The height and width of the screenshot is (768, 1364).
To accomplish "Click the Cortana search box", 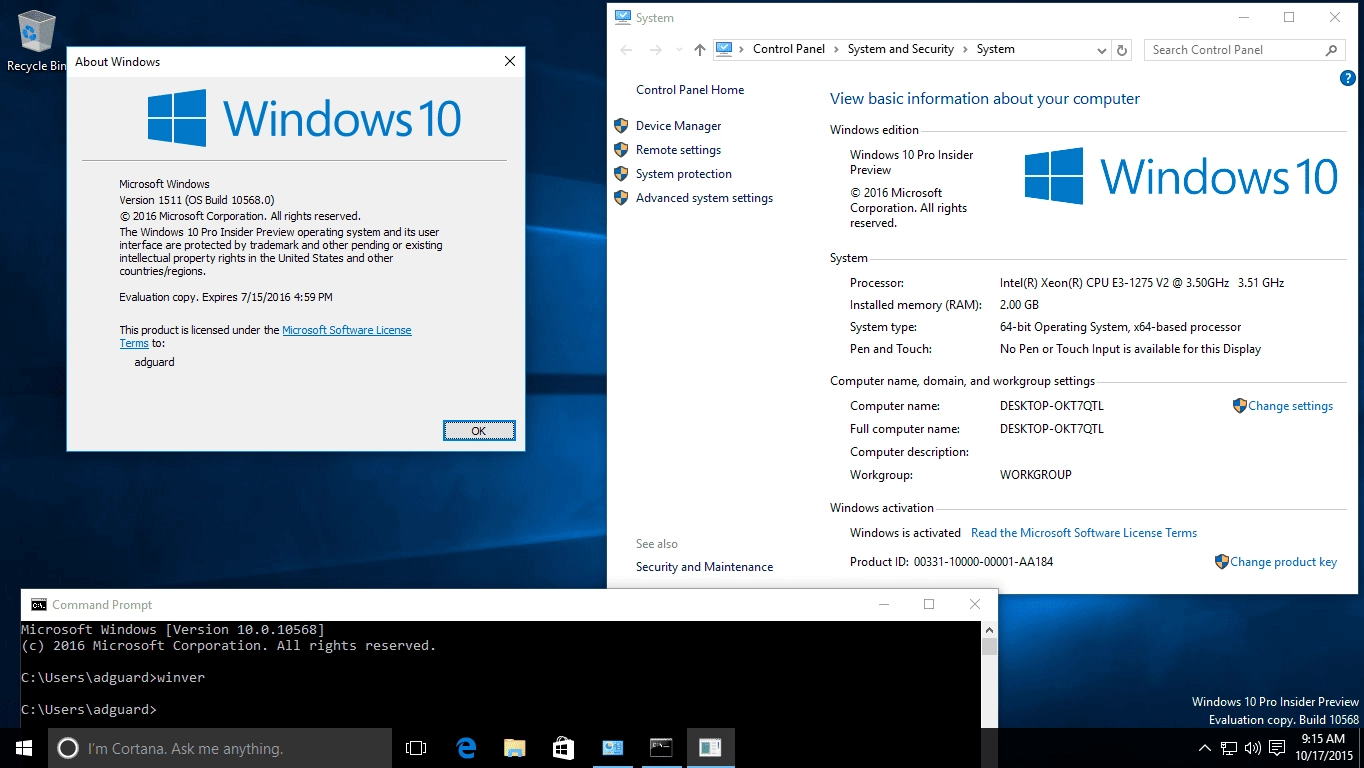I will 220,748.
